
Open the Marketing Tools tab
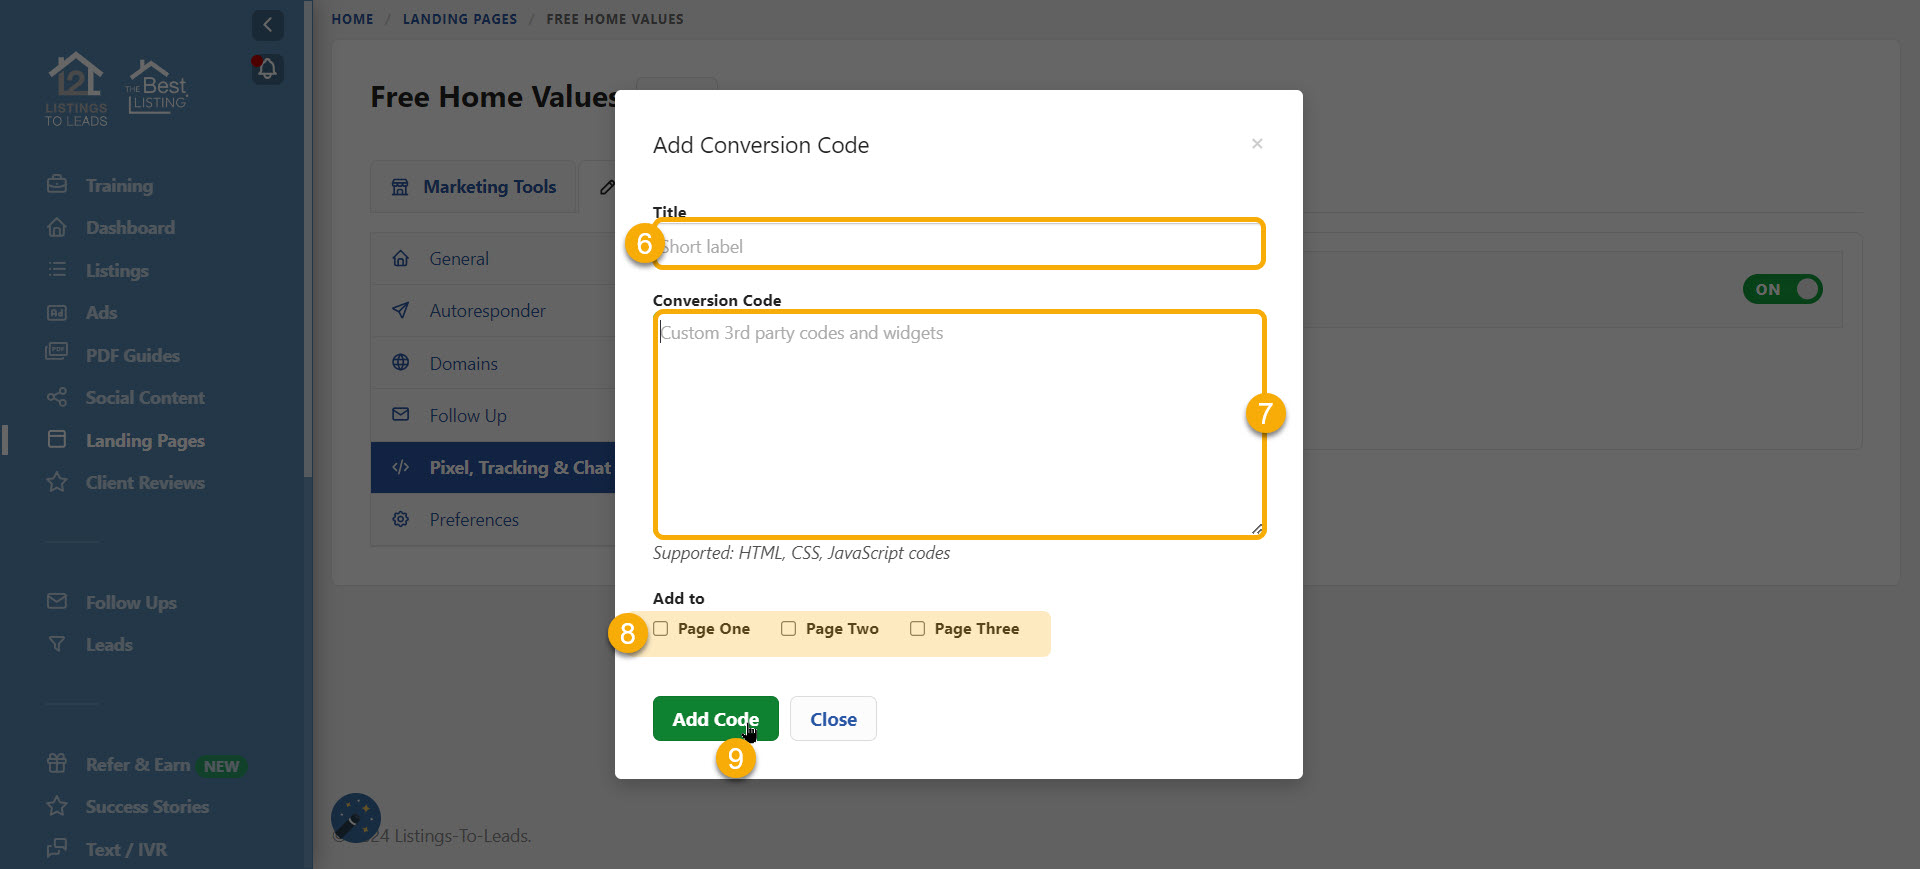(x=473, y=187)
